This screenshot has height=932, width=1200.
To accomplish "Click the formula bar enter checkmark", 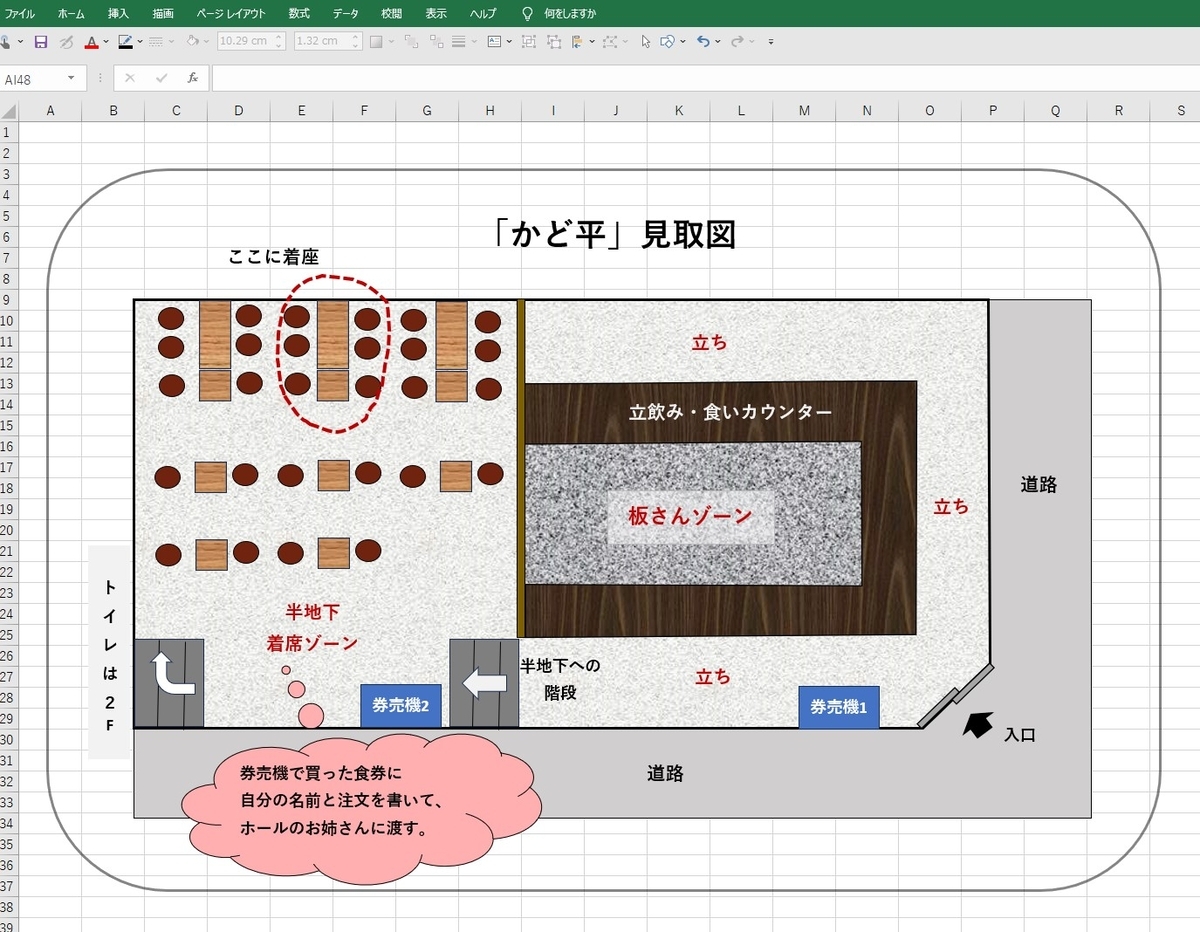I will pyautogui.click(x=161, y=77).
